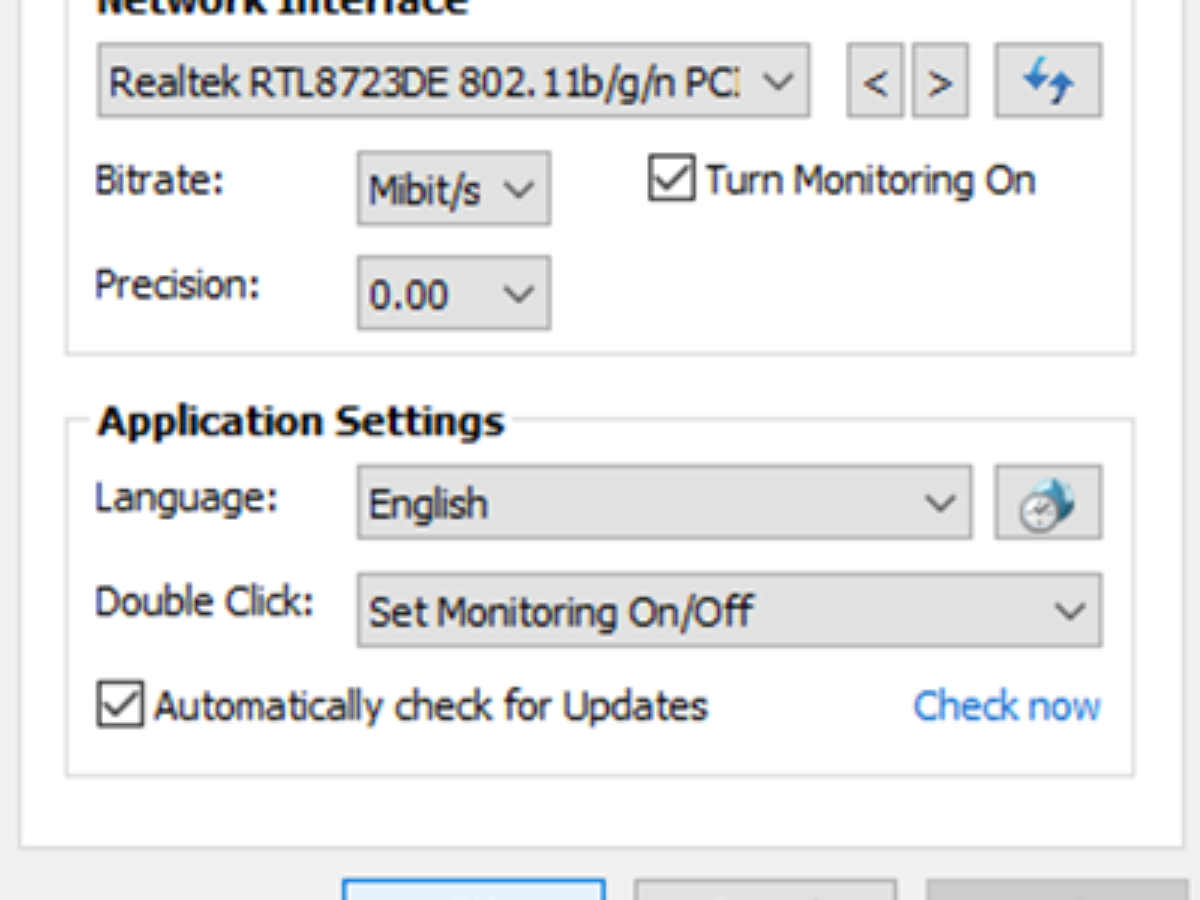Select the 'Mibit/s' bitrate unit value
Screen dimensions: 1200x900
(x=425, y=190)
